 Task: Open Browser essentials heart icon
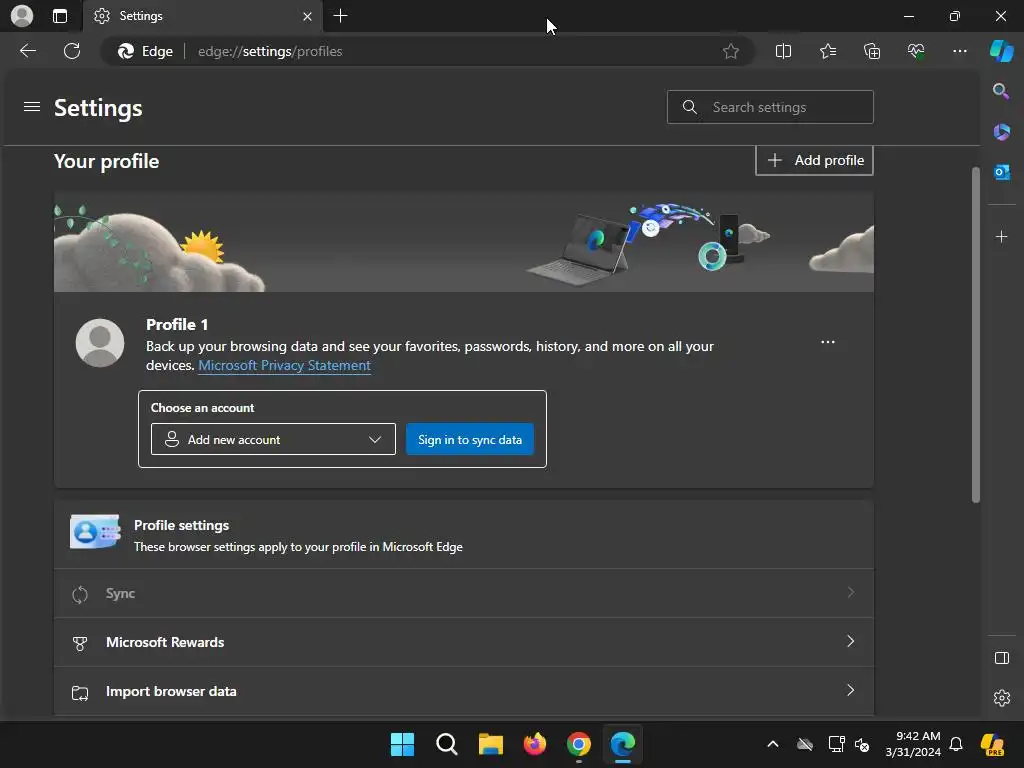coord(916,51)
